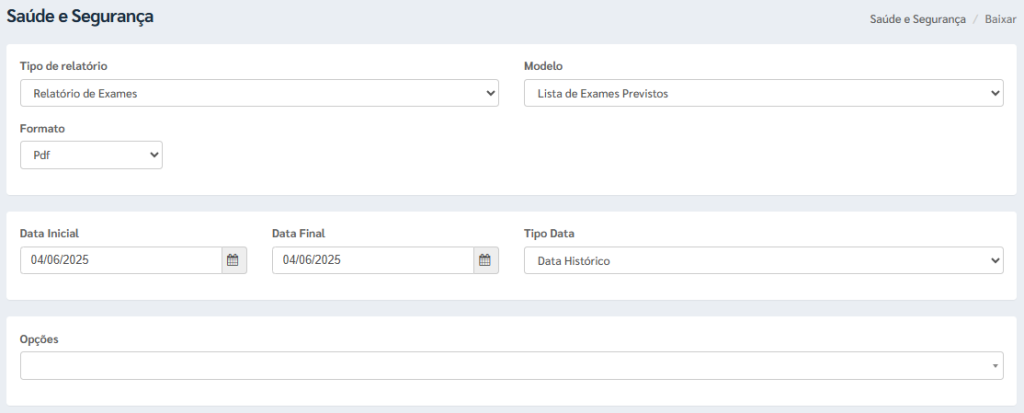Click the Data Final label
The image size is (1024, 413).
[298, 233]
